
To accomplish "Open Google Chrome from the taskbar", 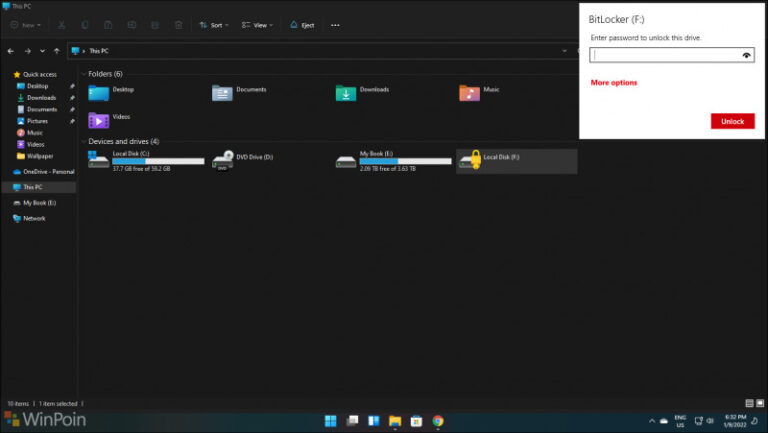I will pyautogui.click(x=438, y=421).
